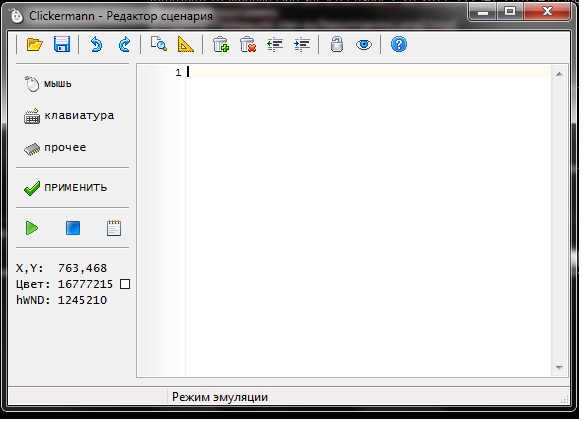The height and width of the screenshot is (421, 583).
Task: Start script playback with green play button
Action: click(32, 228)
